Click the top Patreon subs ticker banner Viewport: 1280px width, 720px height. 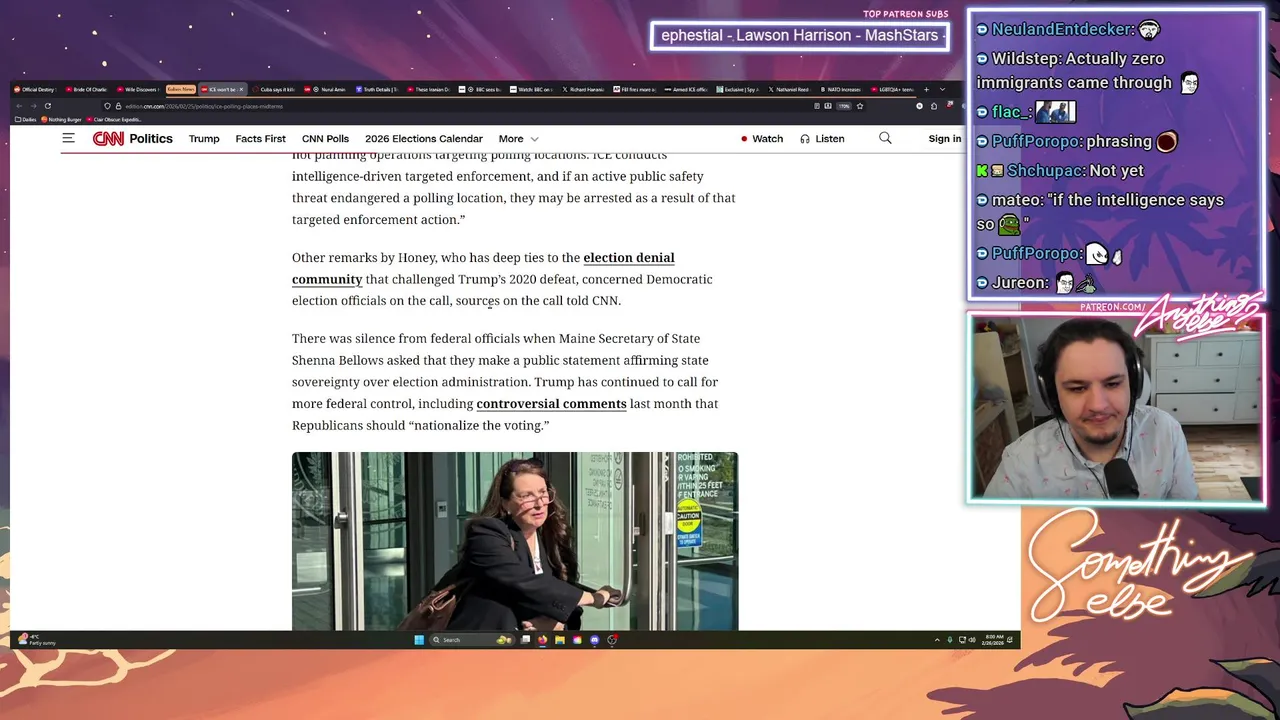pos(800,36)
